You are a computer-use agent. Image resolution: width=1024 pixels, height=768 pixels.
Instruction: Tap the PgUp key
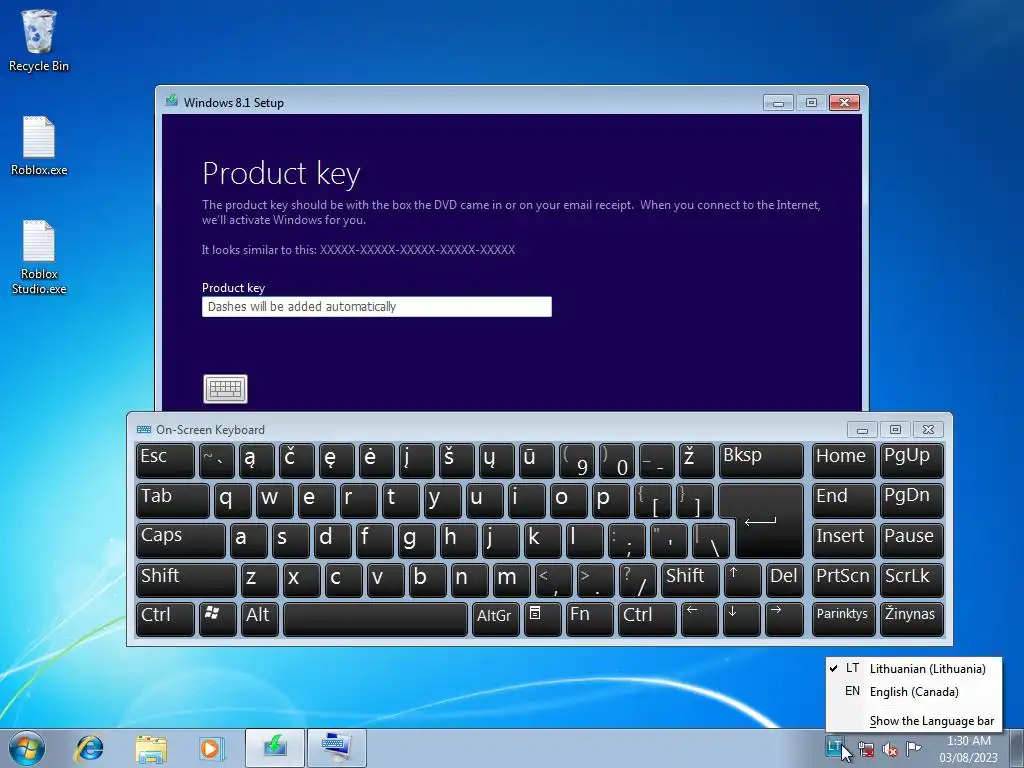tap(912, 460)
